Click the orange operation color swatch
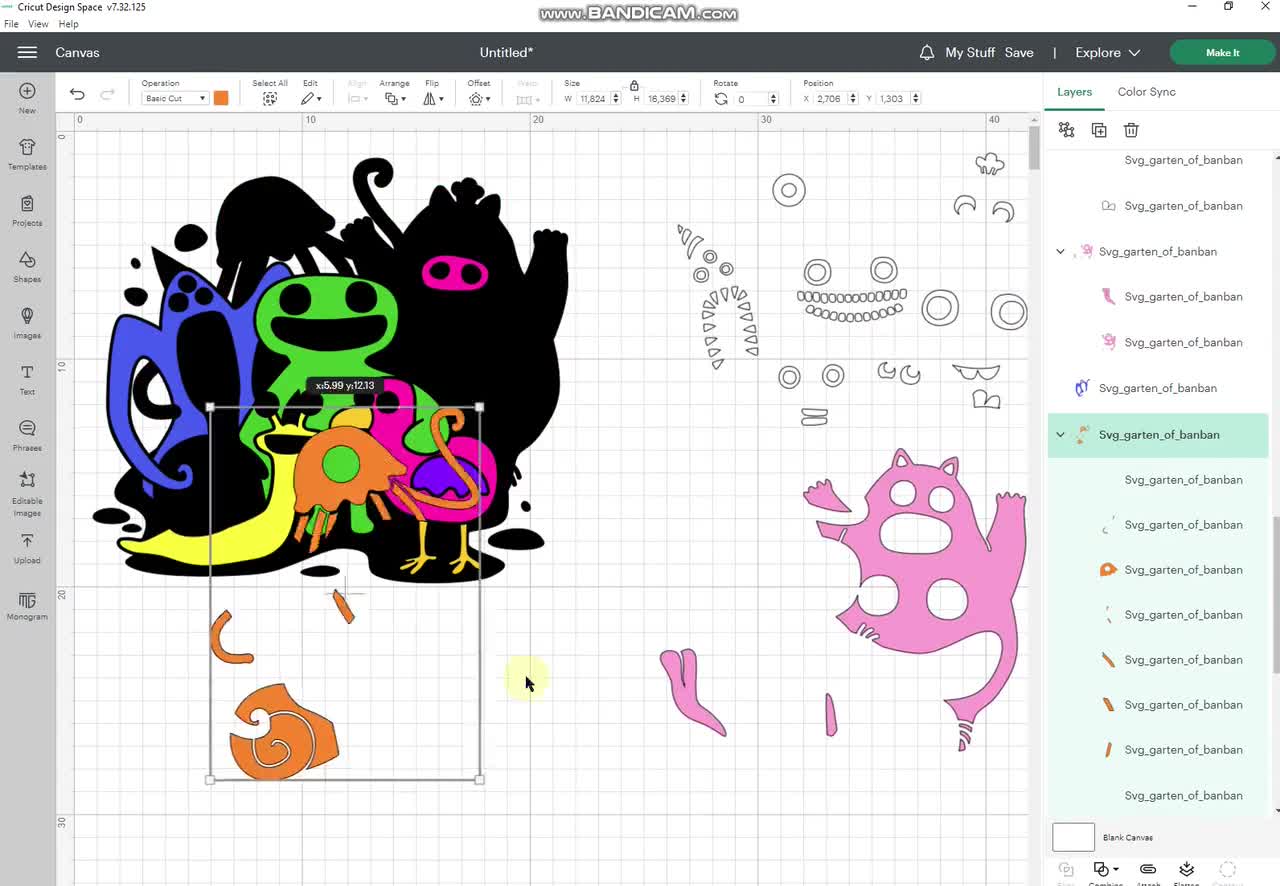1280x886 pixels. click(x=221, y=98)
